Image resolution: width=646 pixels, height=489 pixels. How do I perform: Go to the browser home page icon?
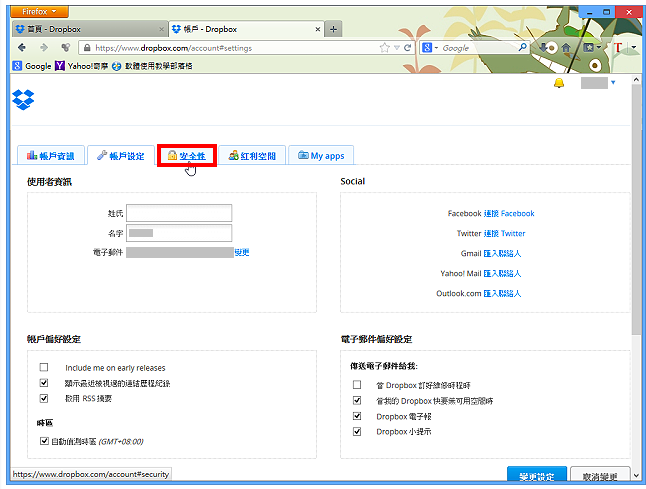coord(566,48)
